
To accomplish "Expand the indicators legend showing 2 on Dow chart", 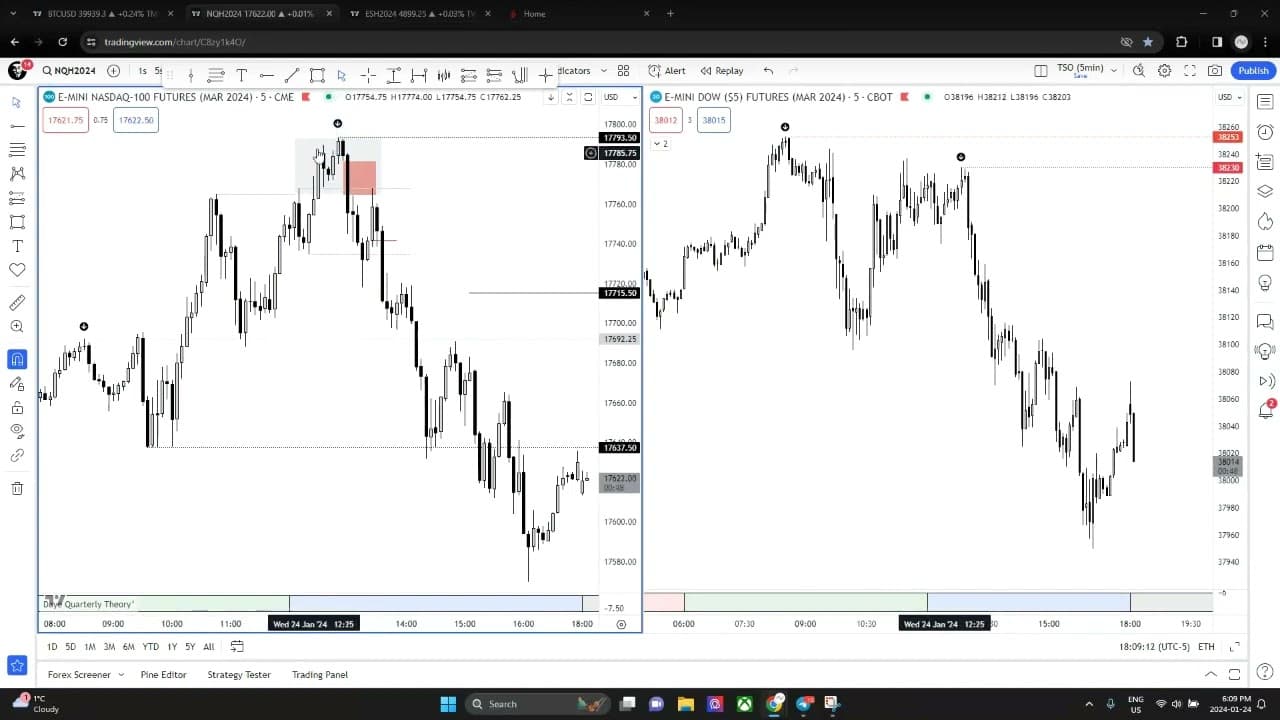I will tap(662, 144).
